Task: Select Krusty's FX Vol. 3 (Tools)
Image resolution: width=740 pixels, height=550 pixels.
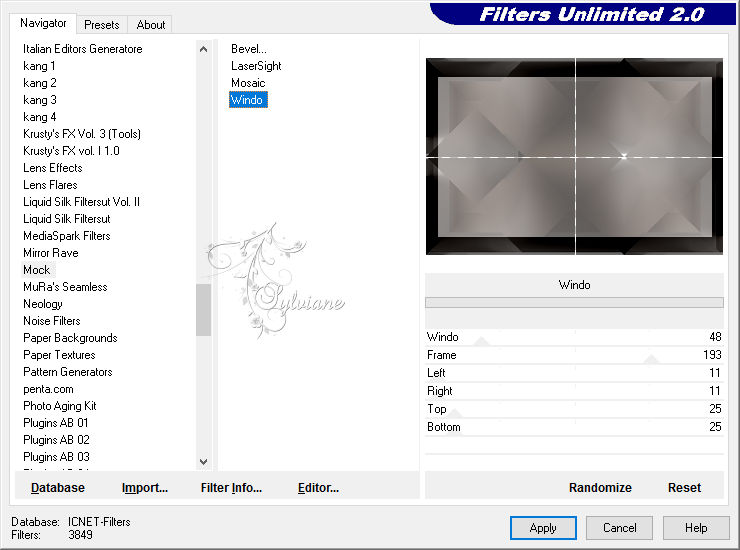Action: (82, 134)
